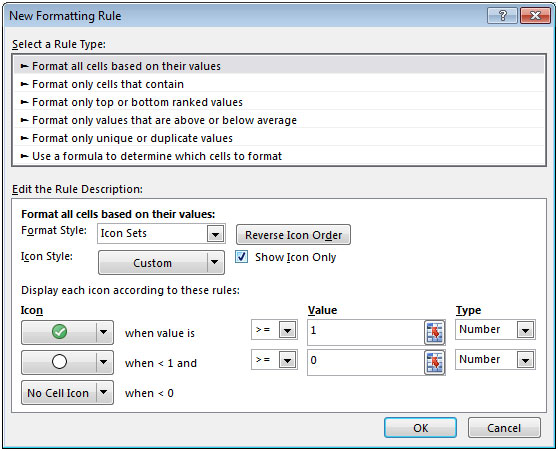Click the range selector icon for value 0

[435, 362]
